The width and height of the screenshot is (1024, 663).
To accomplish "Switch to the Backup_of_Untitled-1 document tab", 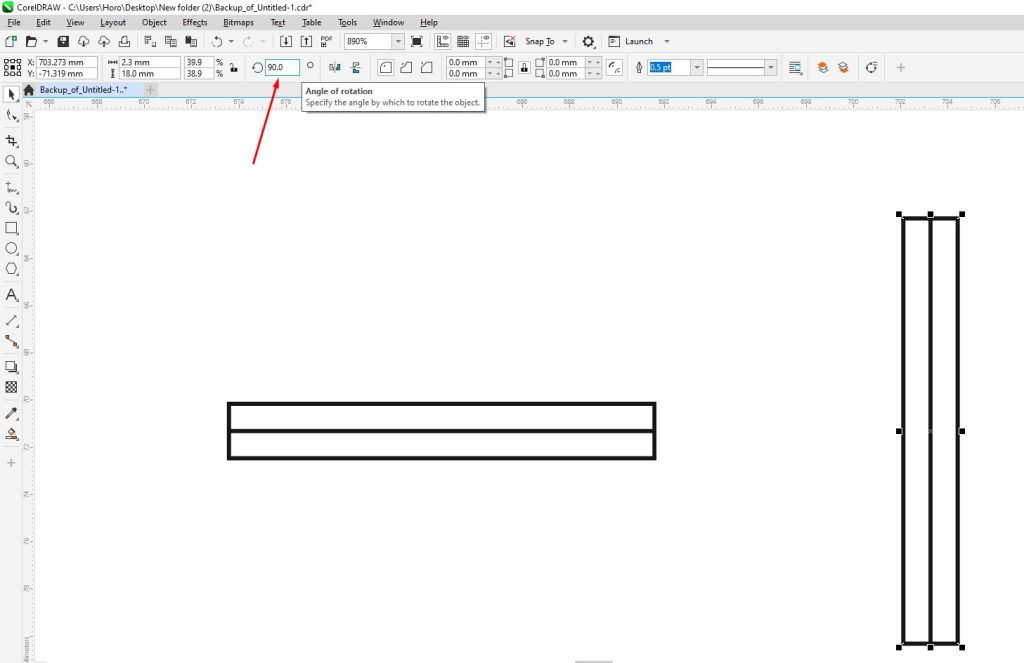I will click(85, 89).
